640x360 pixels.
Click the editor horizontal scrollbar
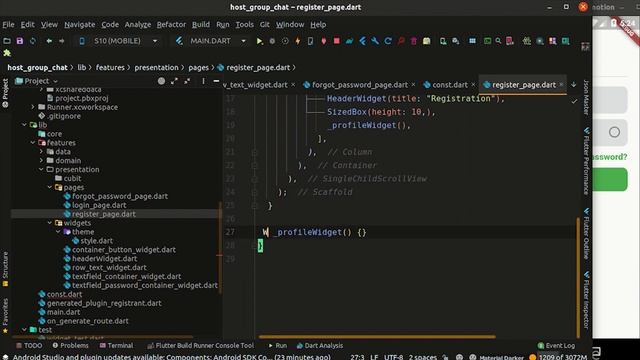point(377,337)
